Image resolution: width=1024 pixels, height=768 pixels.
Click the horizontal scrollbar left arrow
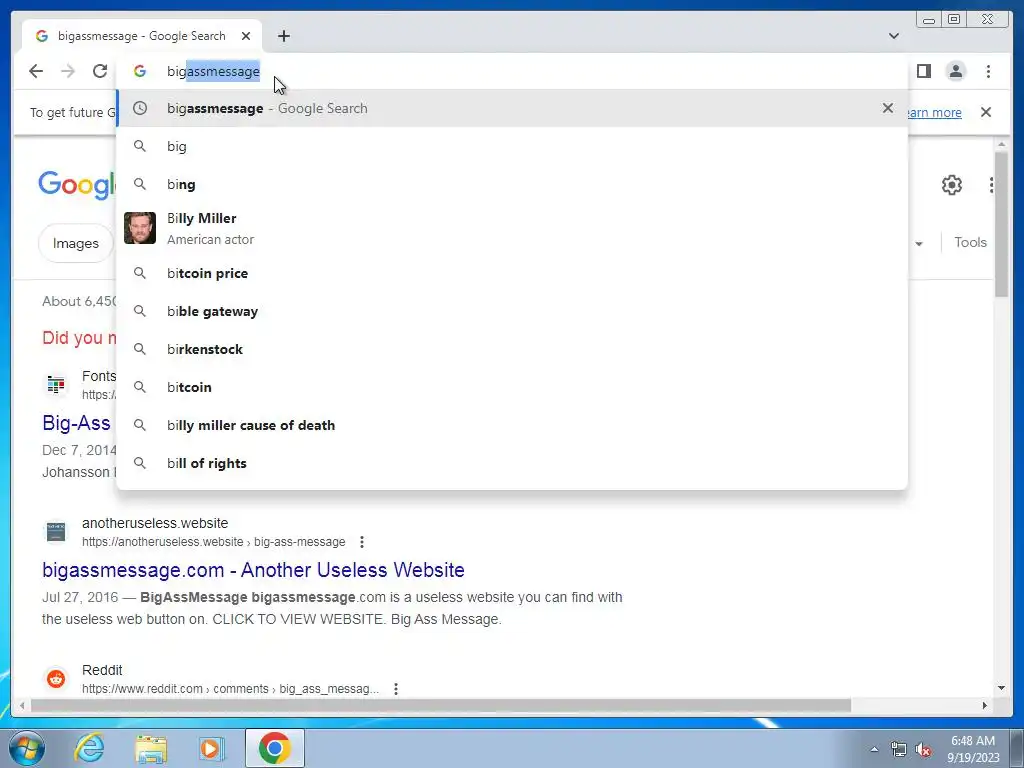coord(22,705)
